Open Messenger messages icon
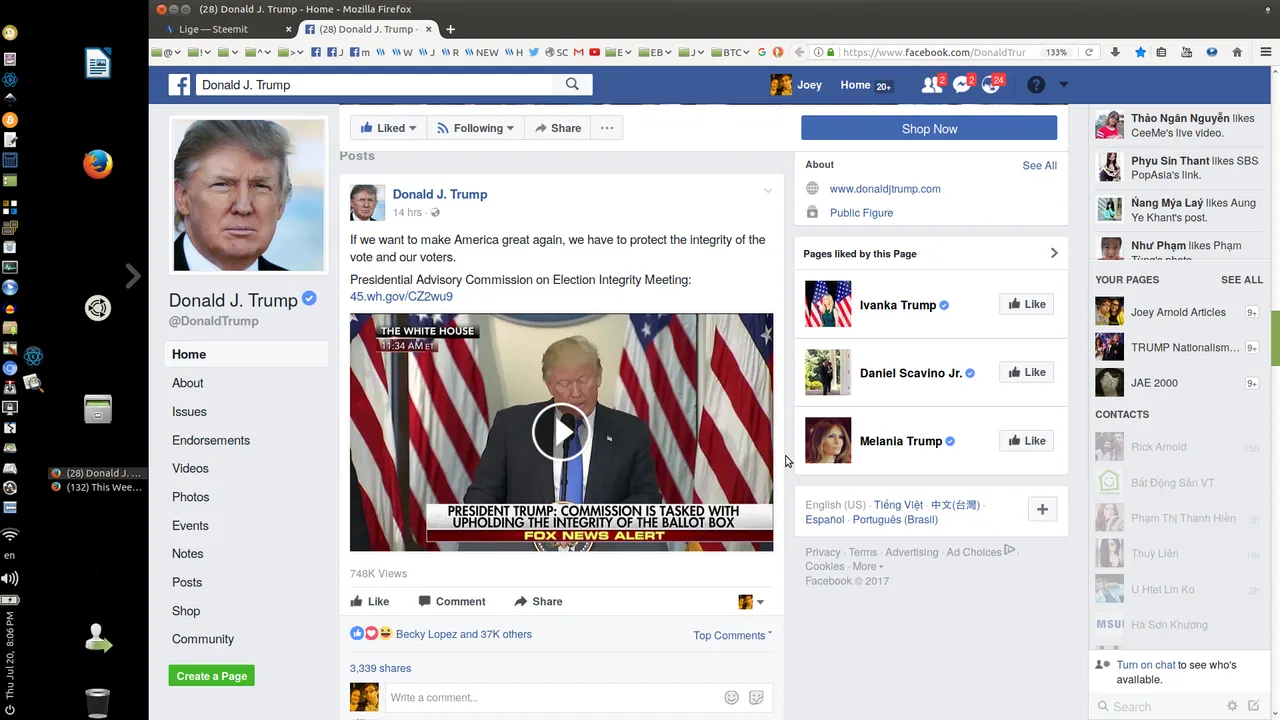The height and width of the screenshot is (720, 1280). [962, 85]
